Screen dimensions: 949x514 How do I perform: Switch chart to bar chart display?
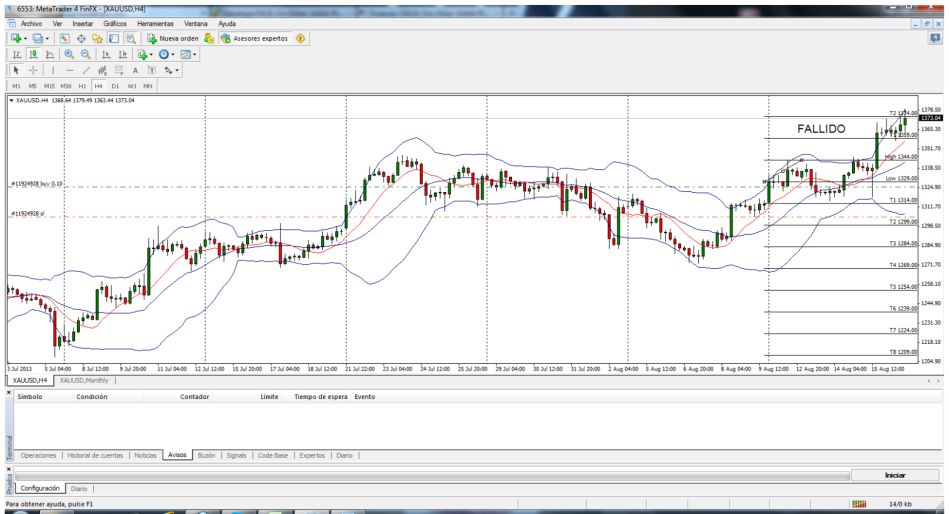pos(17,55)
